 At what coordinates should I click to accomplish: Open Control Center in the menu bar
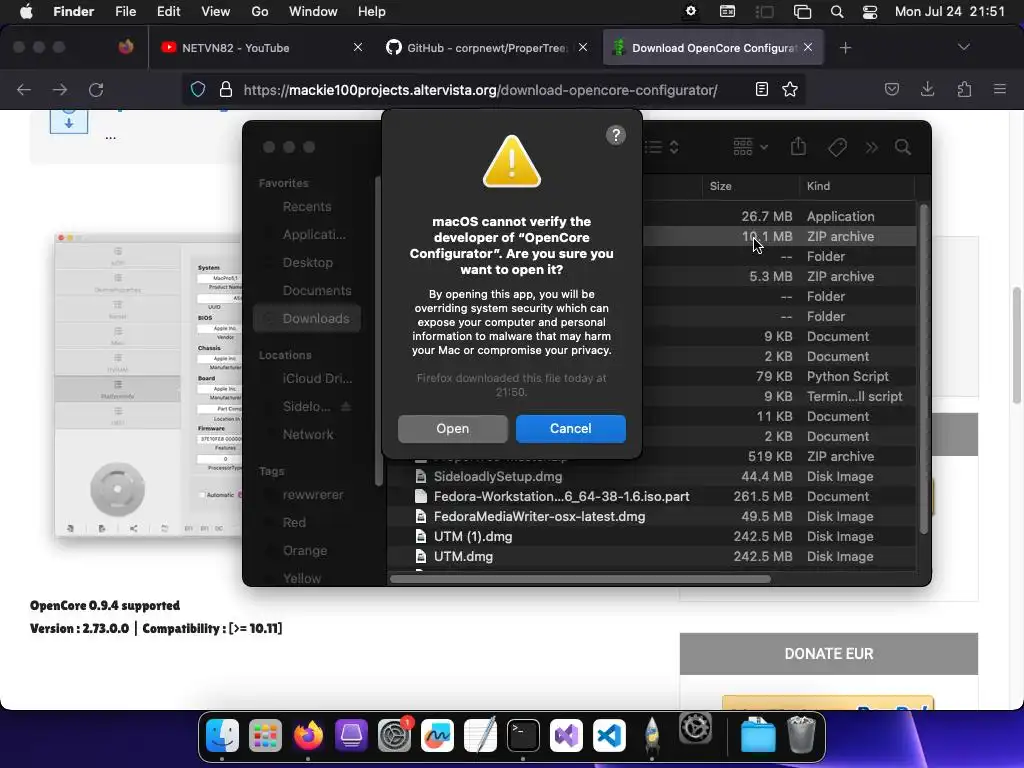pyautogui.click(x=870, y=12)
